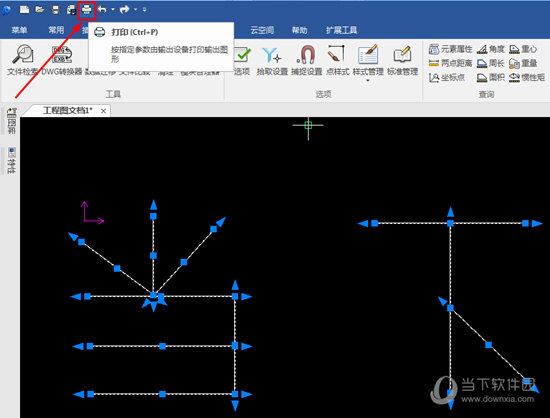Query 重量 weight
The image size is (550, 418).
[x=523, y=63]
